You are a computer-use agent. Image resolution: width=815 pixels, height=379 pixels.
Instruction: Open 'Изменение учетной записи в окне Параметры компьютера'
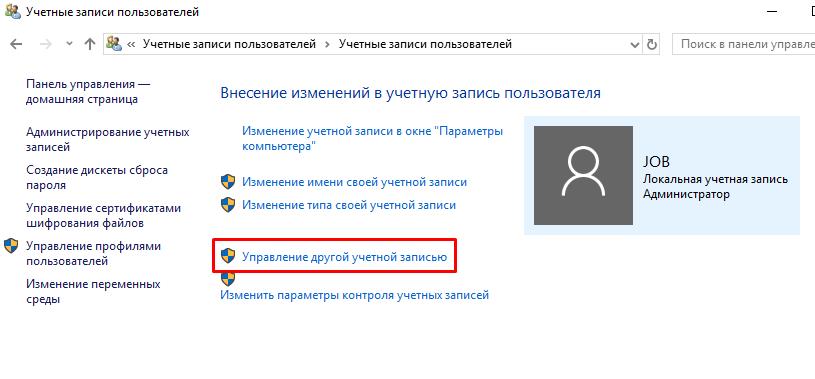click(x=372, y=138)
